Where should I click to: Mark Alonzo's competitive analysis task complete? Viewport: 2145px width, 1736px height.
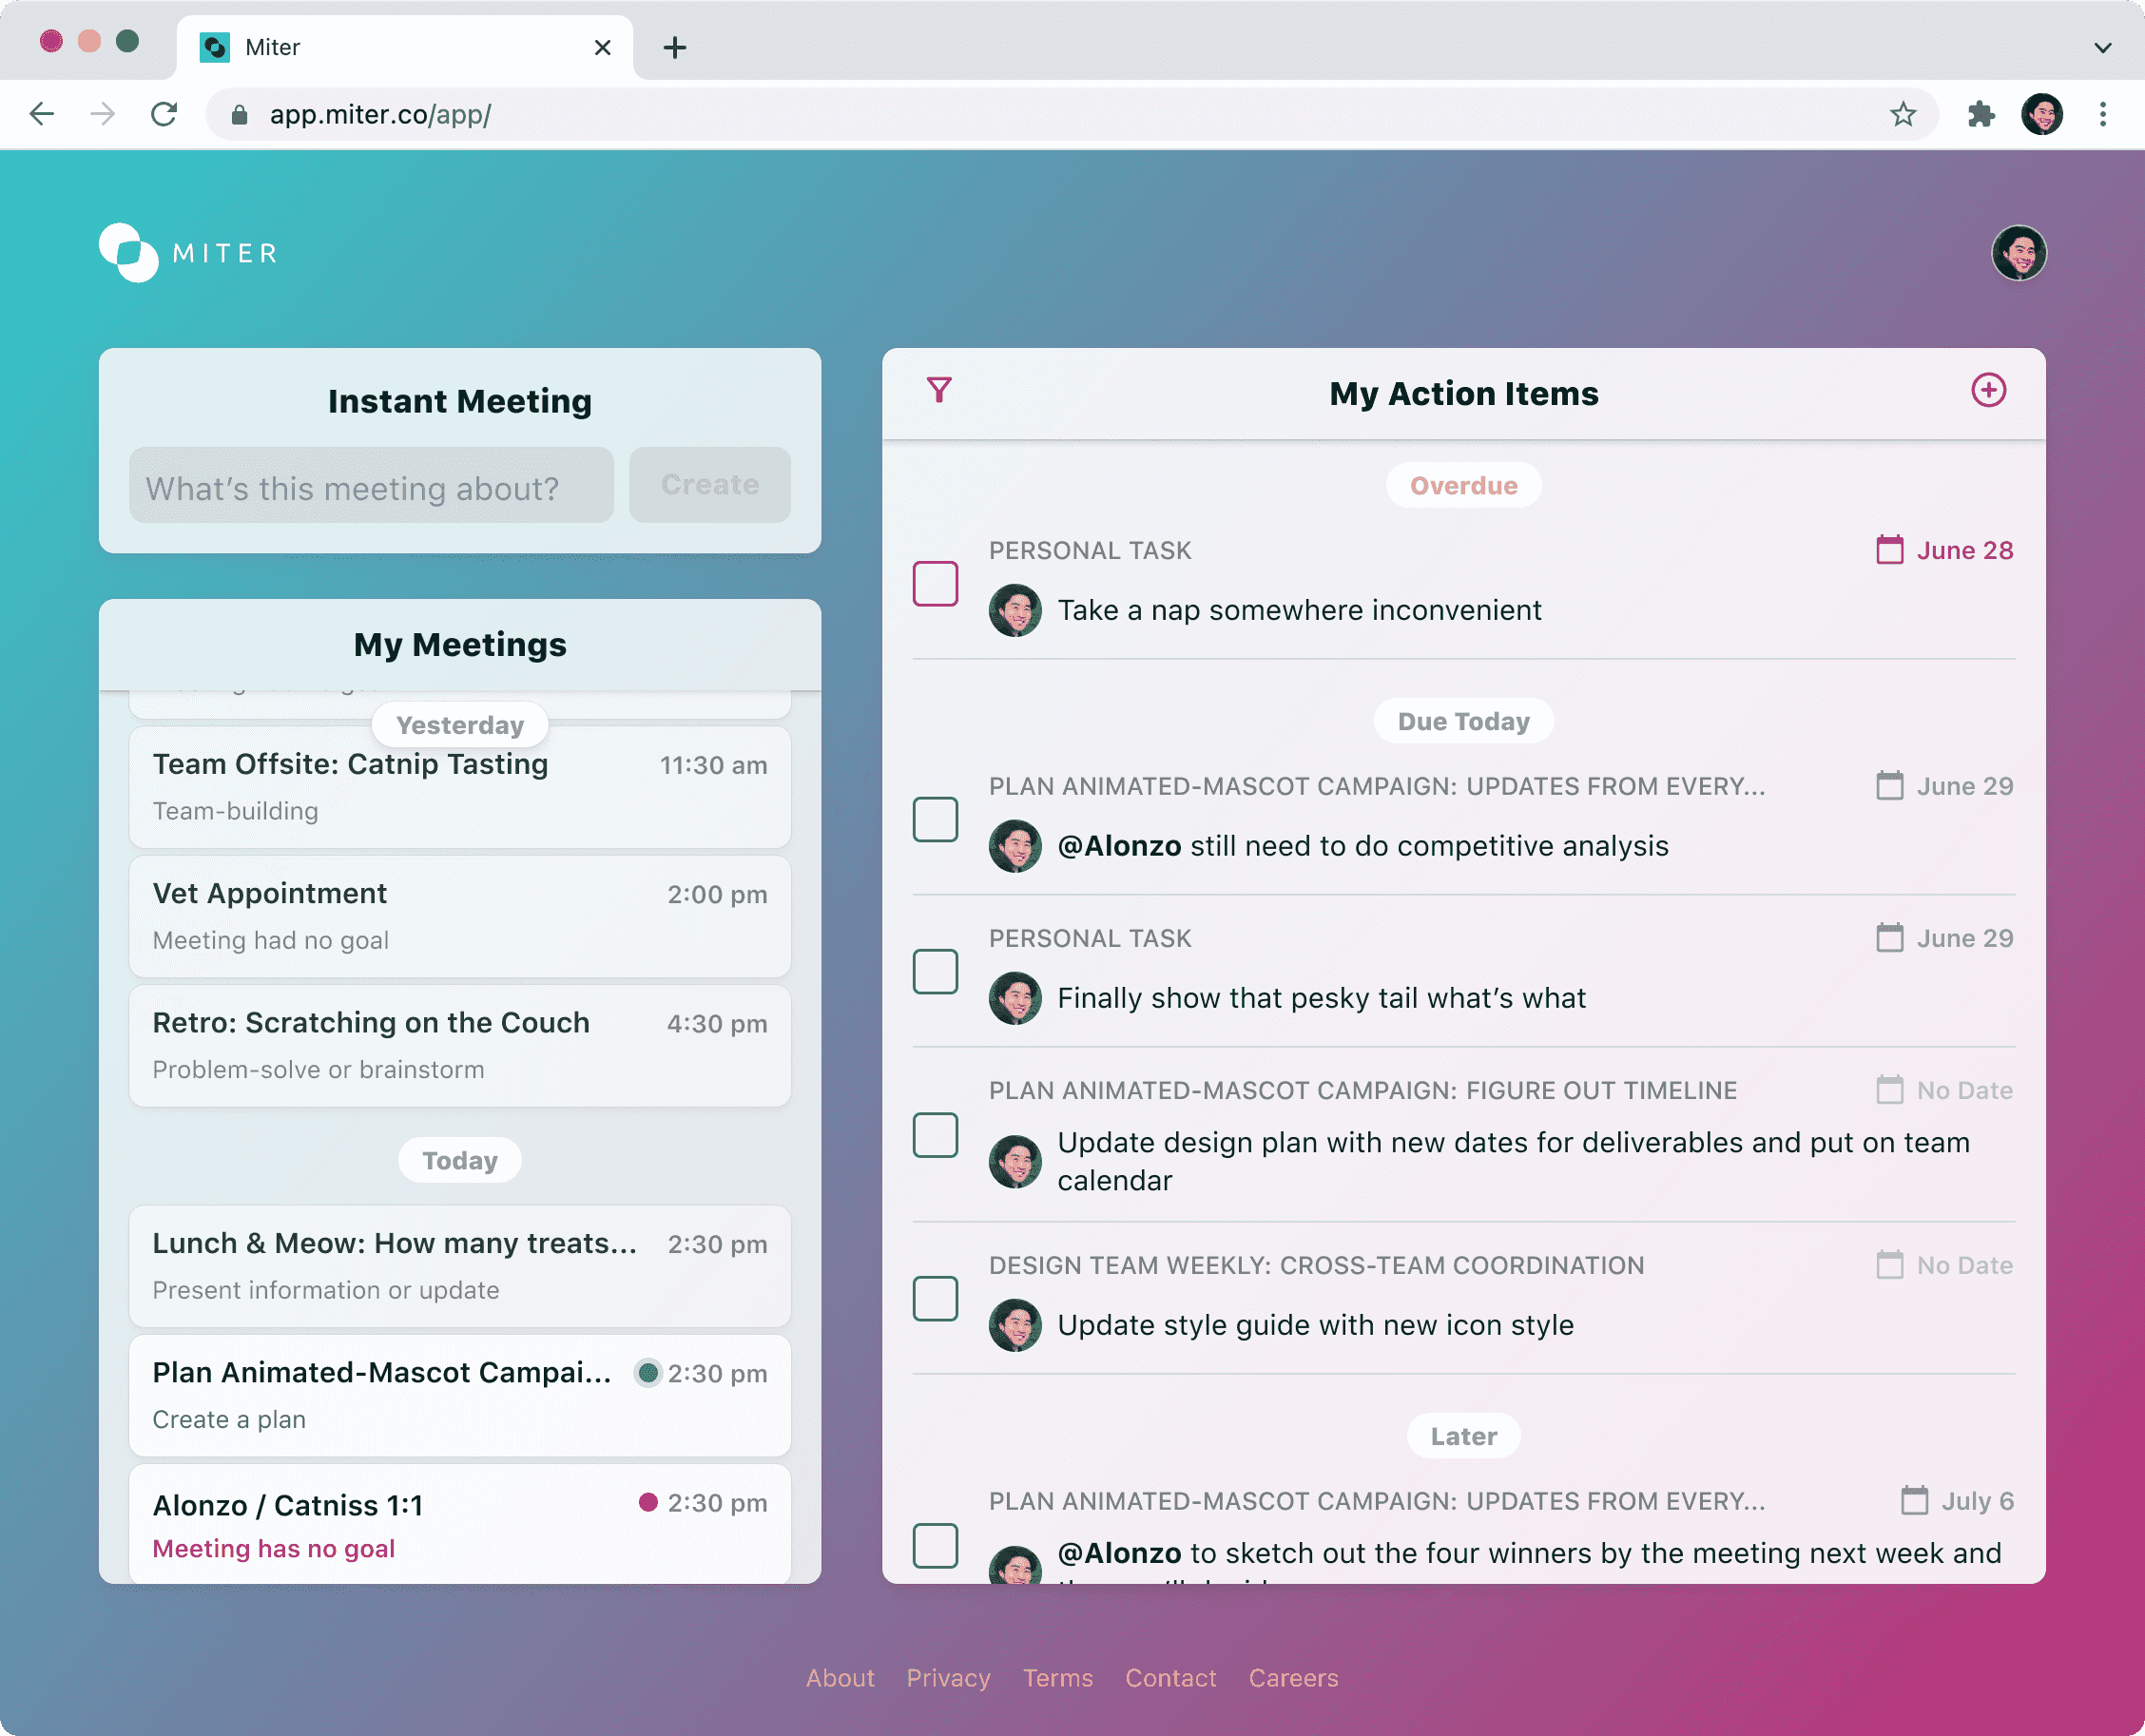coord(935,819)
